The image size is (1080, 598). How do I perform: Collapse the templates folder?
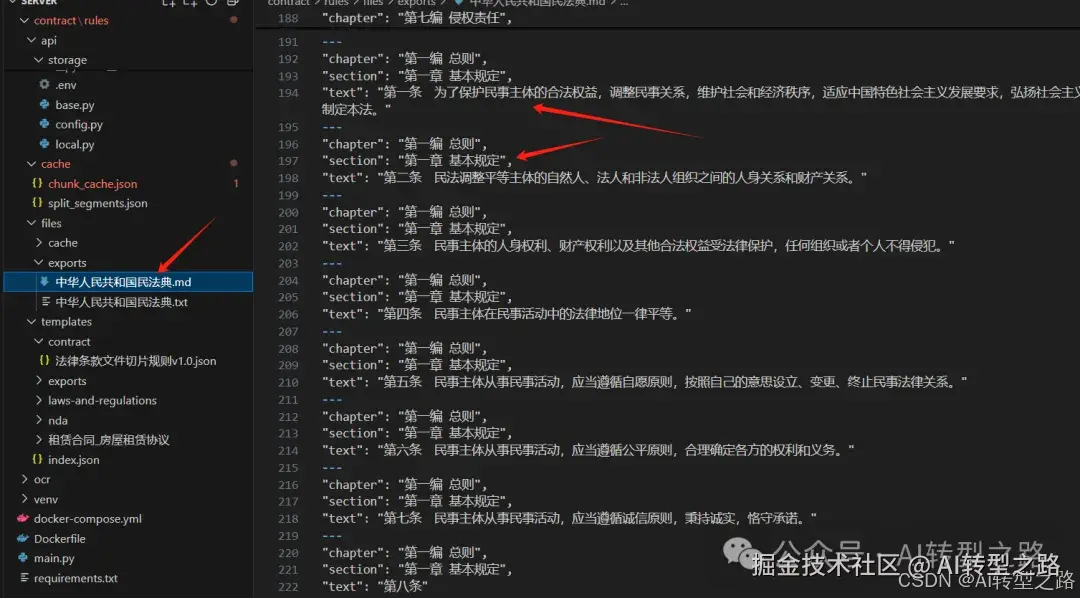(31, 321)
